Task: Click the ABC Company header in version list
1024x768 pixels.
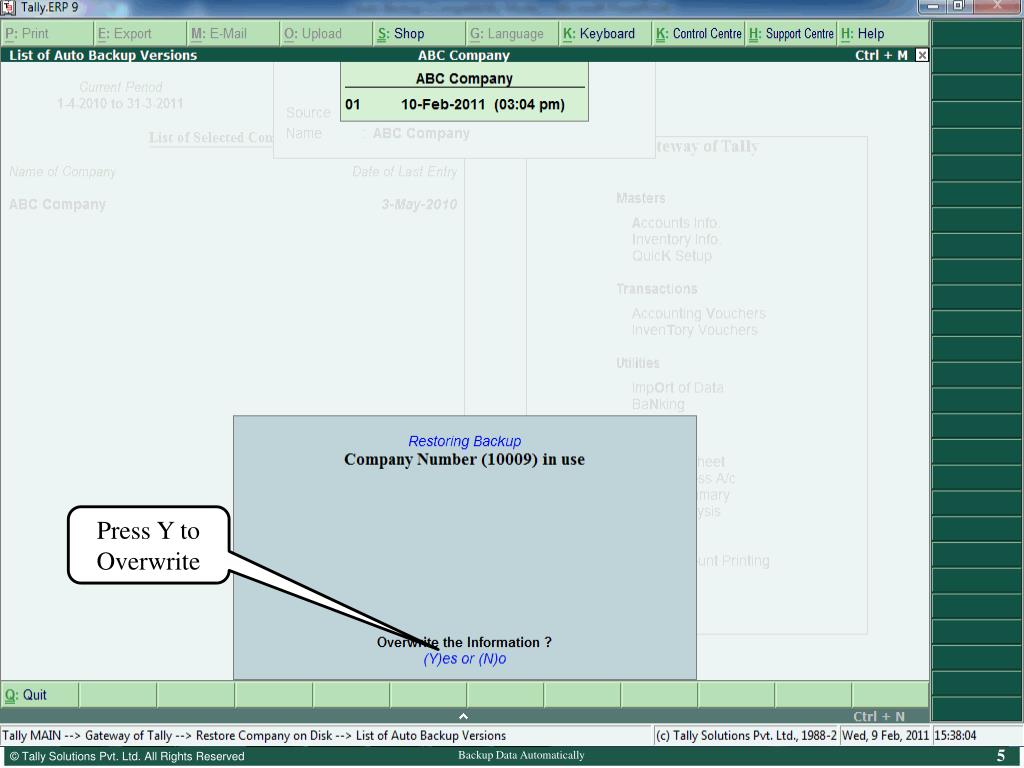Action: pos(464,78)
